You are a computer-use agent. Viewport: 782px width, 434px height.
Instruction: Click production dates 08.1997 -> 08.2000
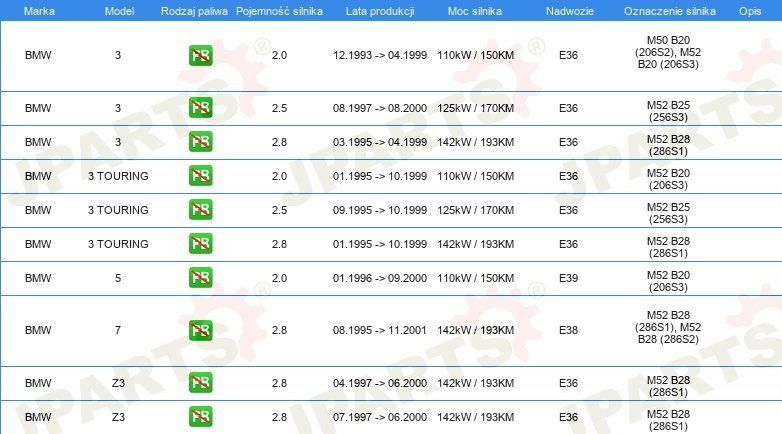380,108
